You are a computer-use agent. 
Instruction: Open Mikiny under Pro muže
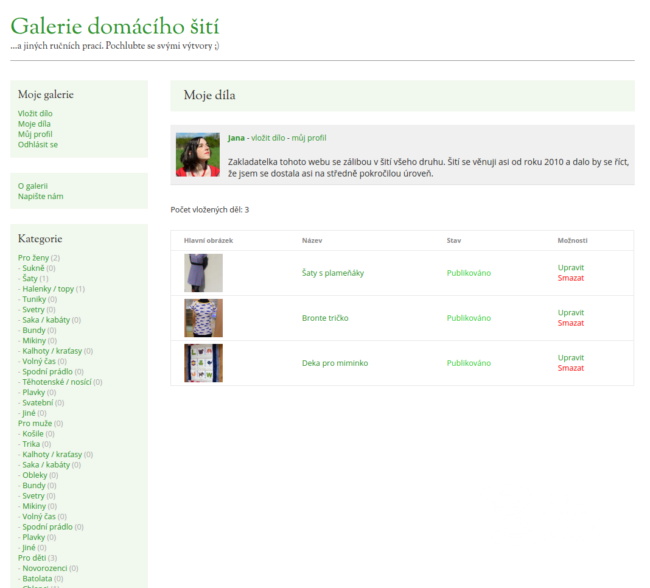[x=34, y=506]
